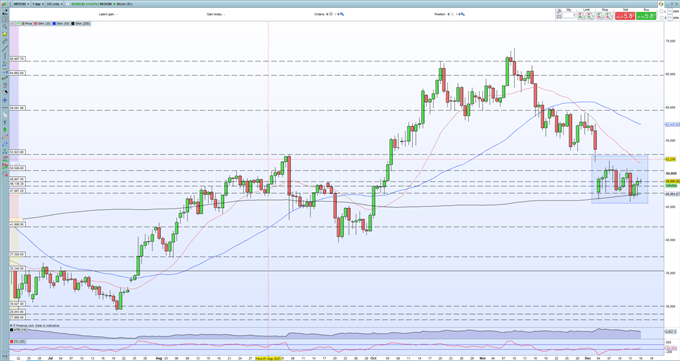Screen dimensions: 680x361
Task: Select the diagonal trend line drawing tool
Action: (5, 49)
